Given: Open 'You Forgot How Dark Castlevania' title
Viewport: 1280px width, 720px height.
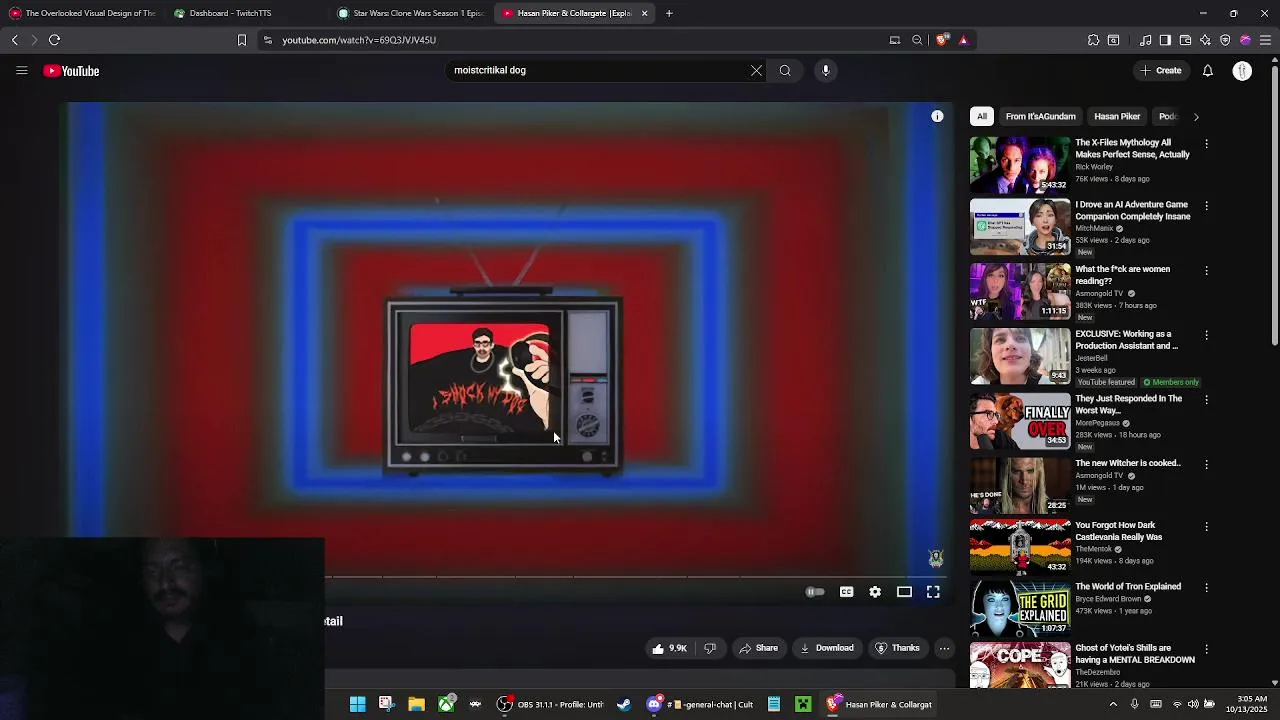Looking at the screenshot, I should click(1119, 531).
